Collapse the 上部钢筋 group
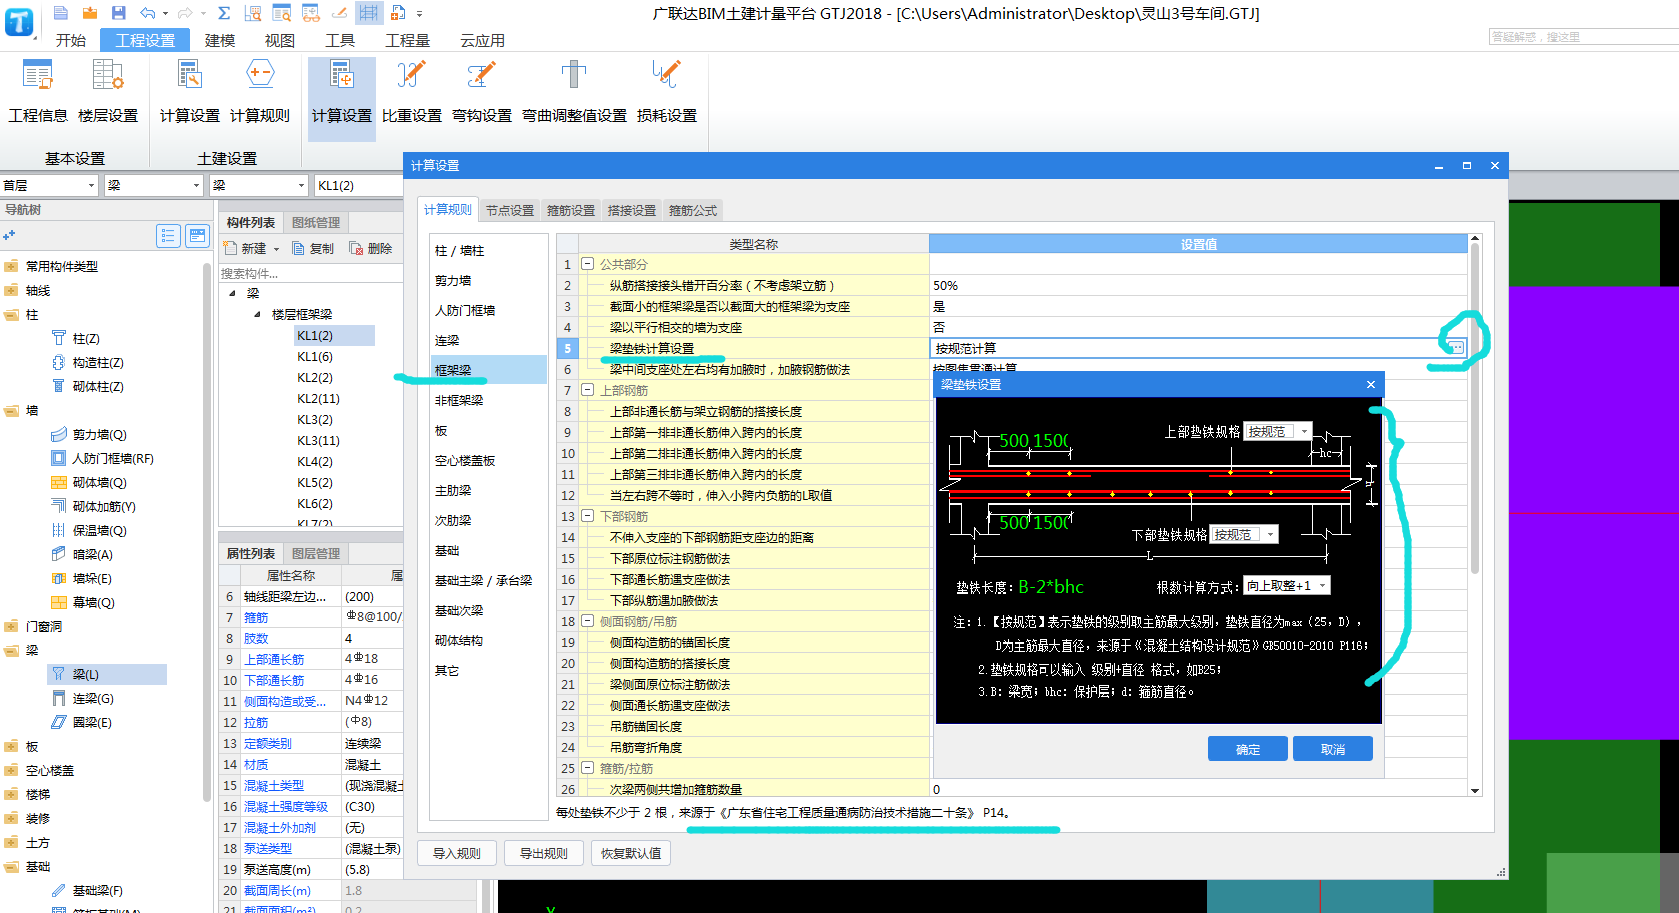The width and height of the screenshot is (1679, 913). click(587, 390)
